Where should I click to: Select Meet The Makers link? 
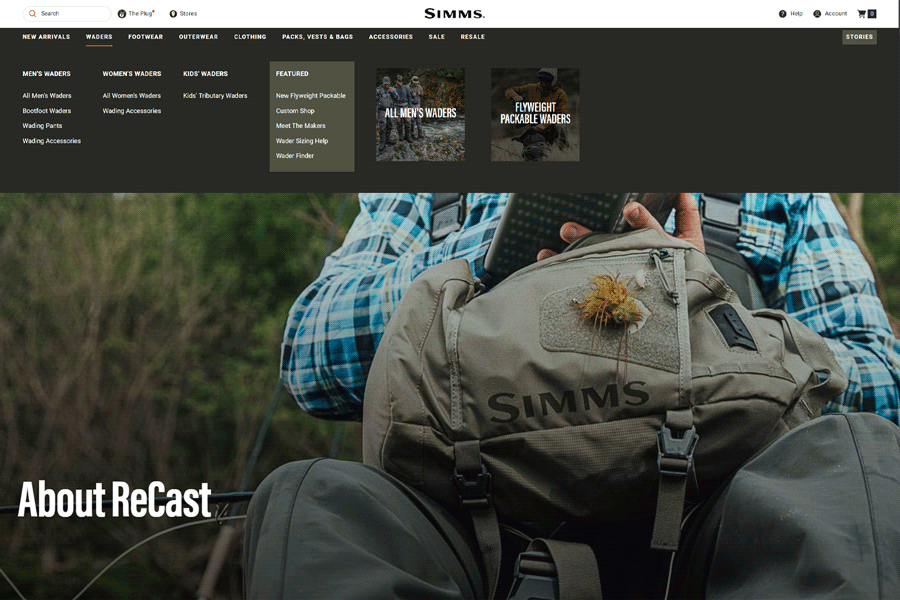[x=300, y=126]
